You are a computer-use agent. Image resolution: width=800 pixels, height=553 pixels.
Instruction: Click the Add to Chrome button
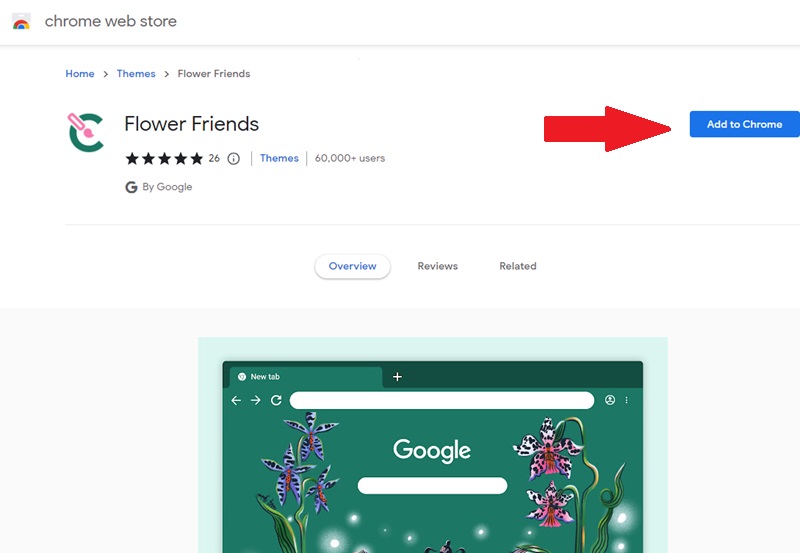pyautogui.click(x=744, y=124)
